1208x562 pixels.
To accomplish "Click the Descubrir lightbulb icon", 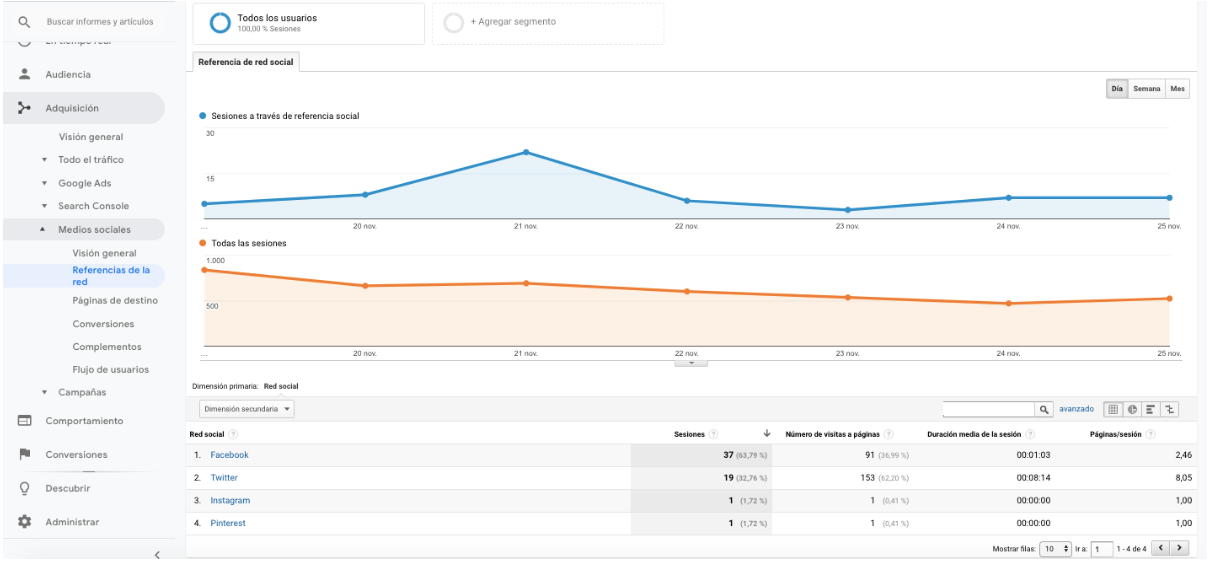I will pos(25,488).
